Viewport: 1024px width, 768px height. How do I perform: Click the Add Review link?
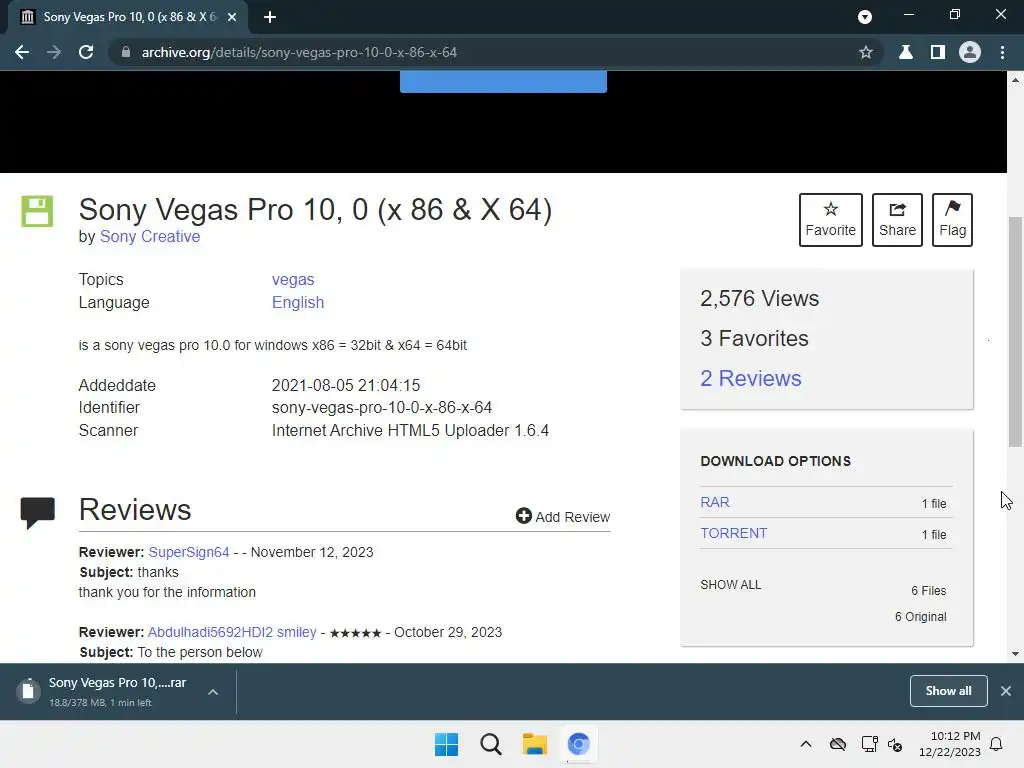[x=563, y=517]
